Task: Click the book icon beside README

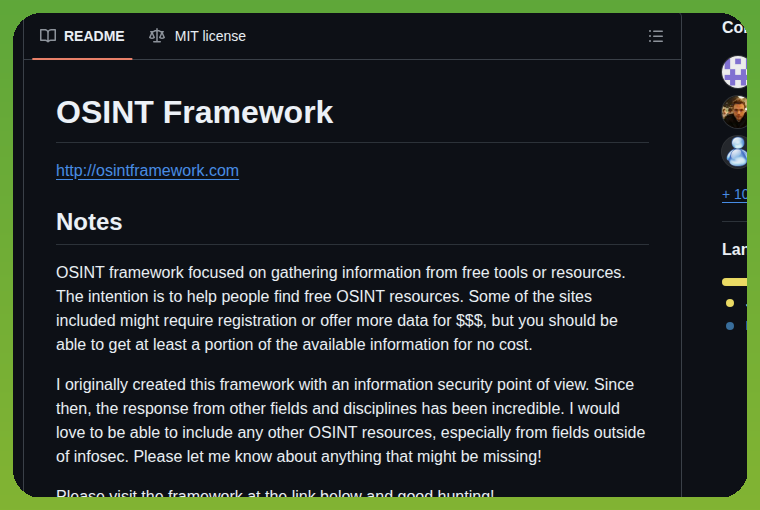Action: (48, 36)
